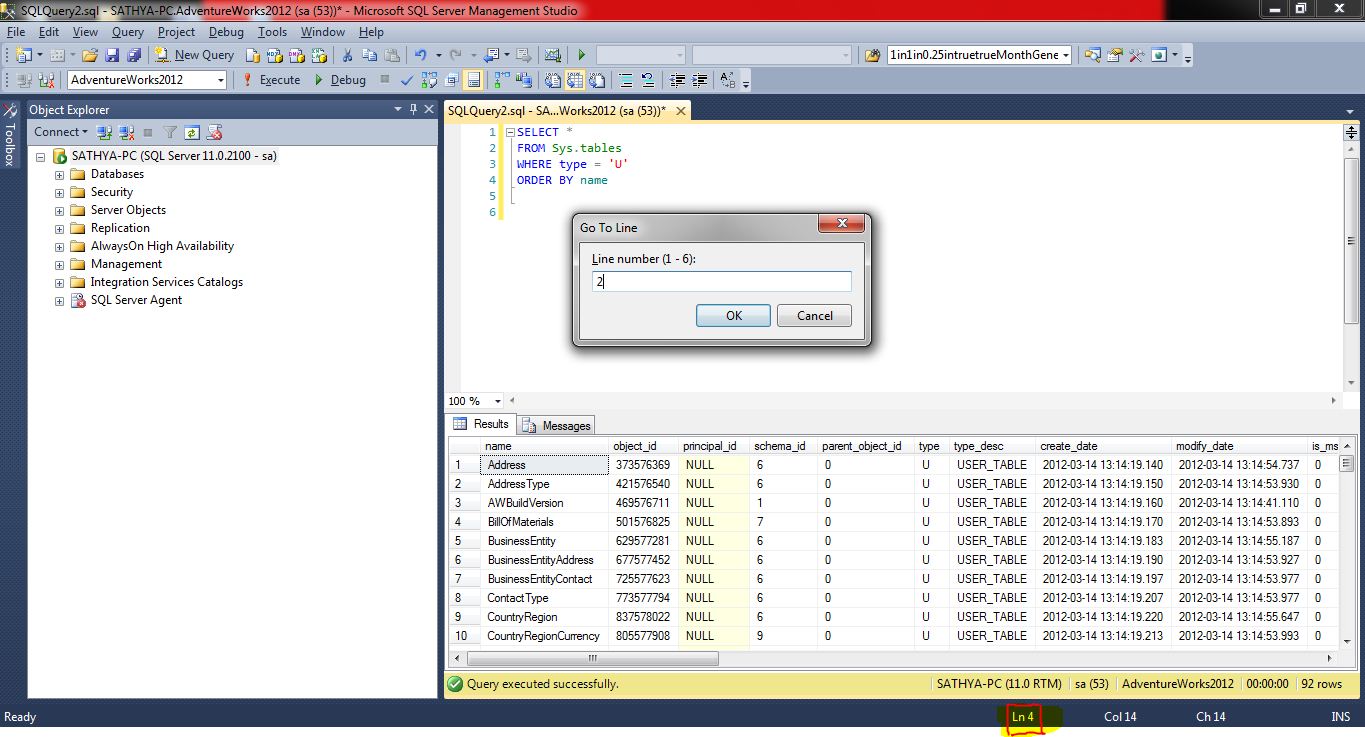Click the Open File folder icon
1365x737 pixels.
(x=89, y=55)
